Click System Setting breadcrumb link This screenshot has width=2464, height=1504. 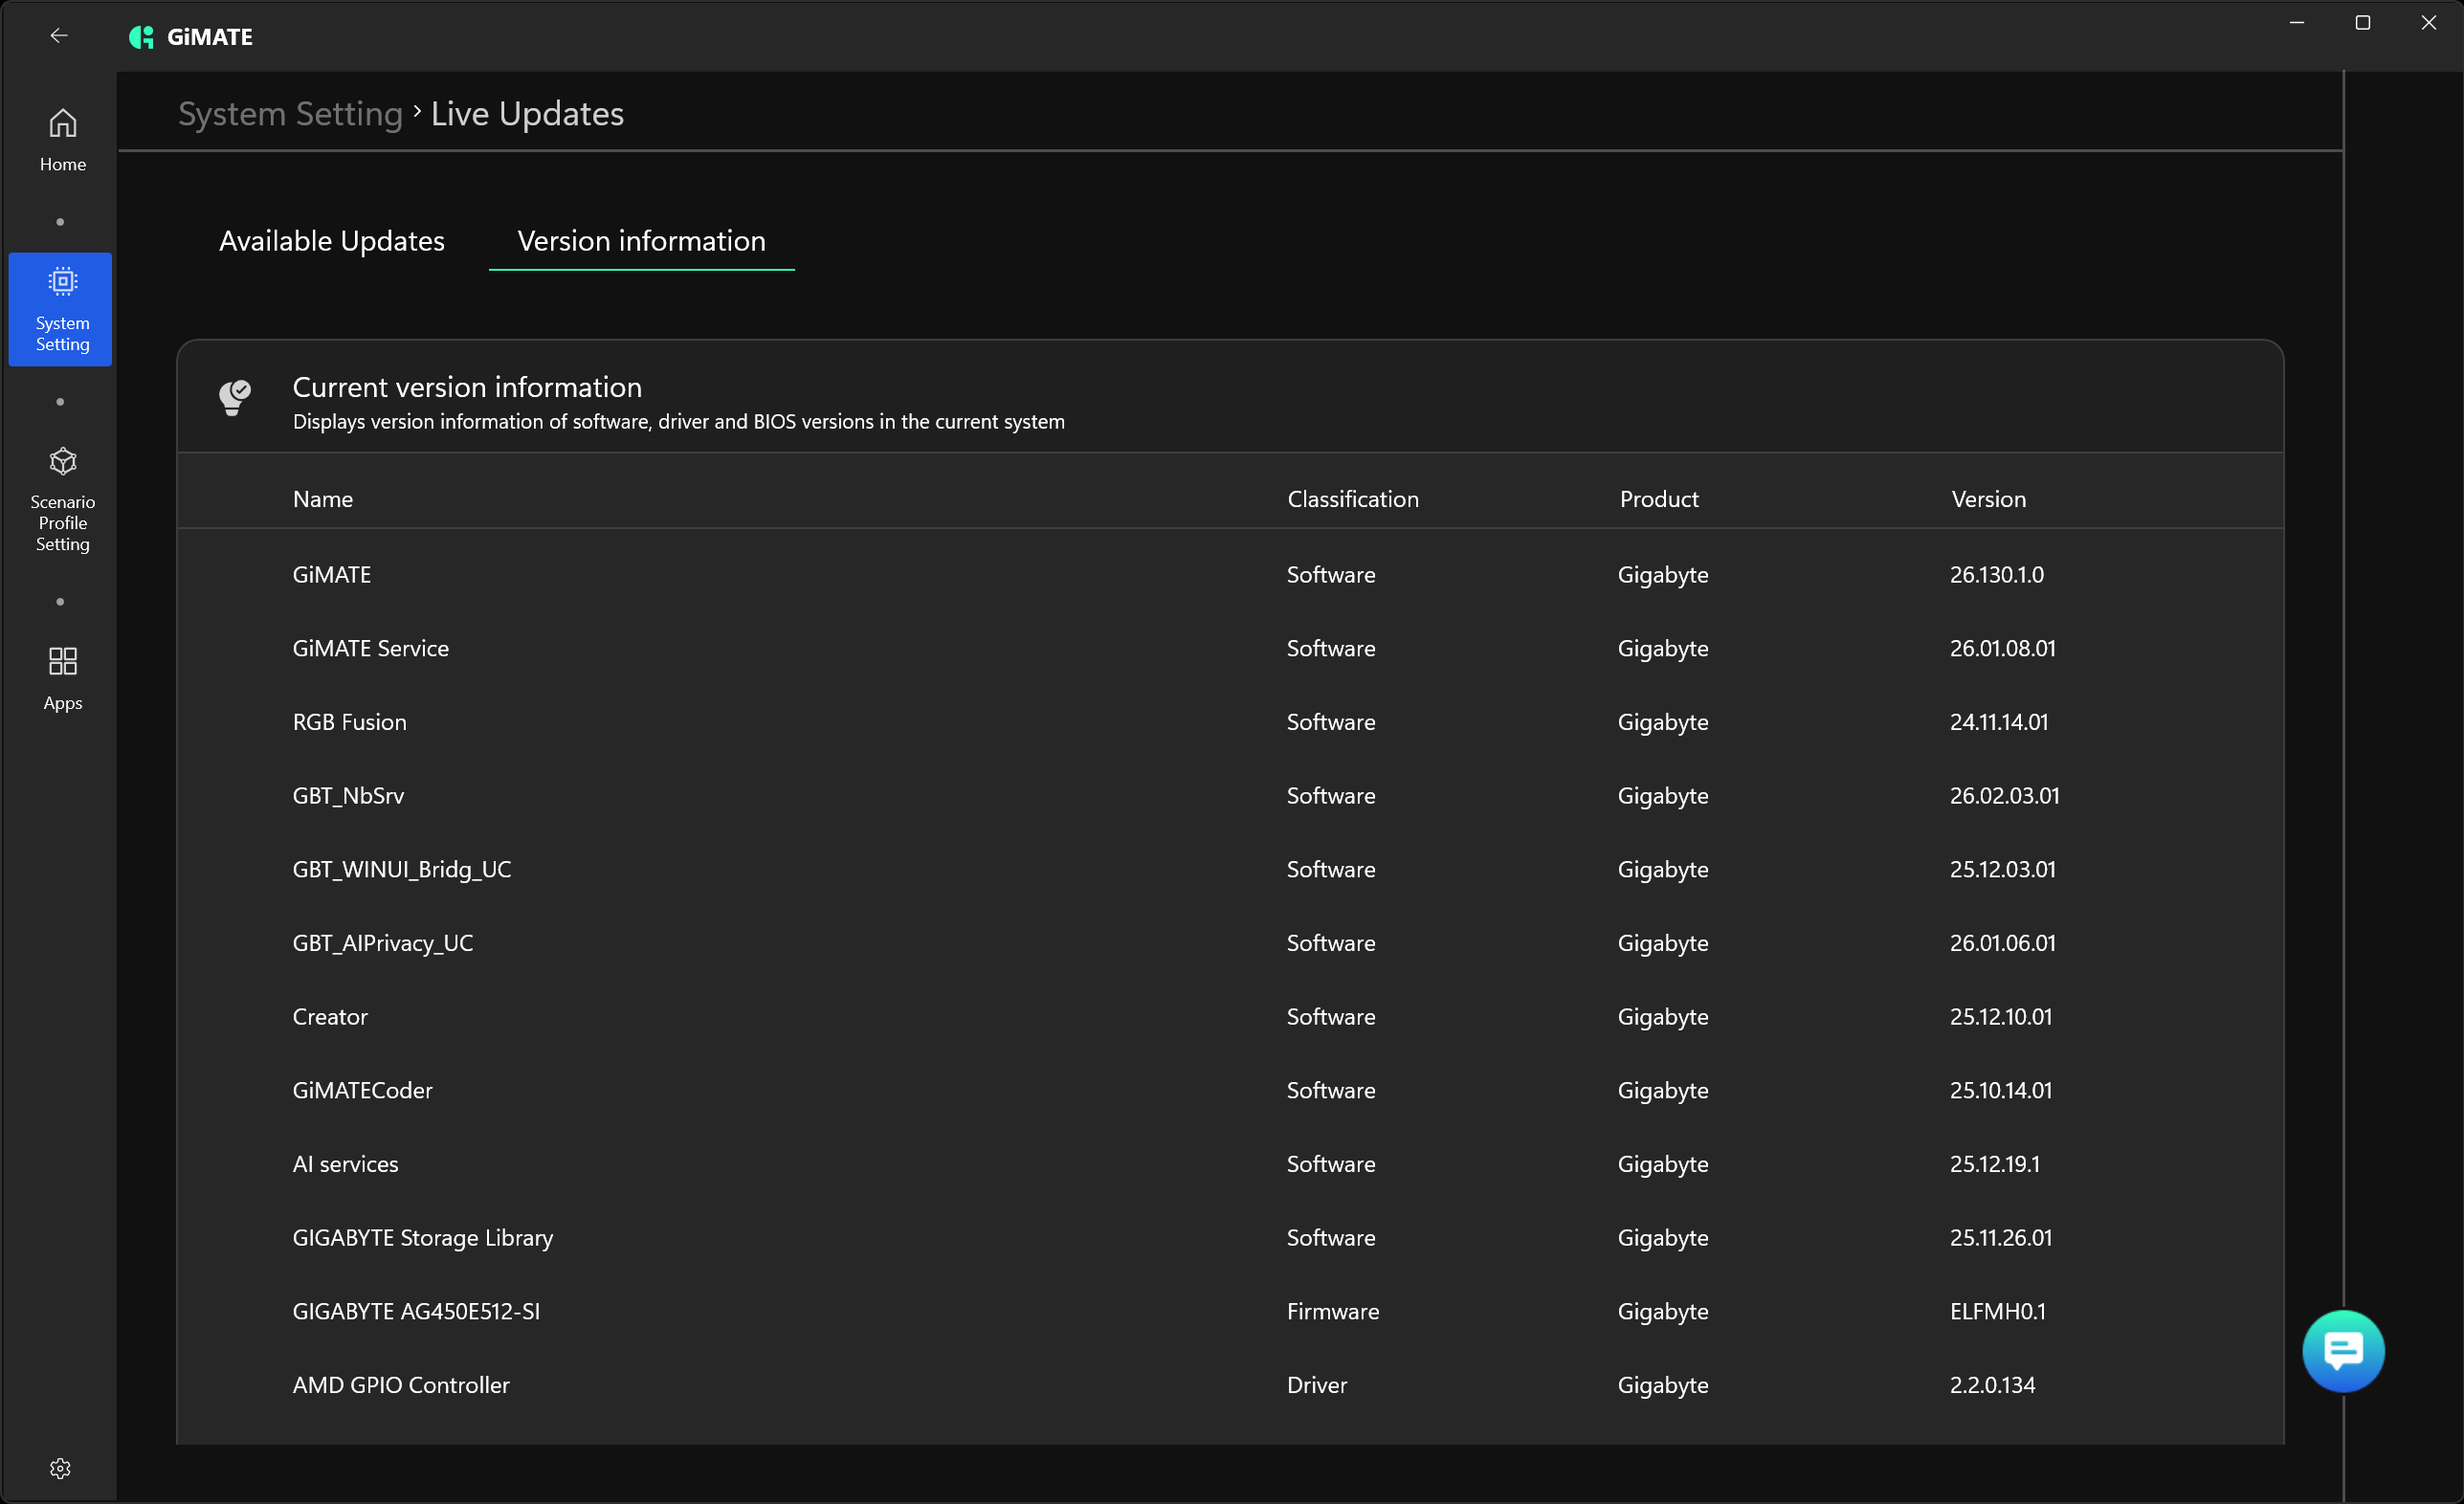click(x=290, y=114)
